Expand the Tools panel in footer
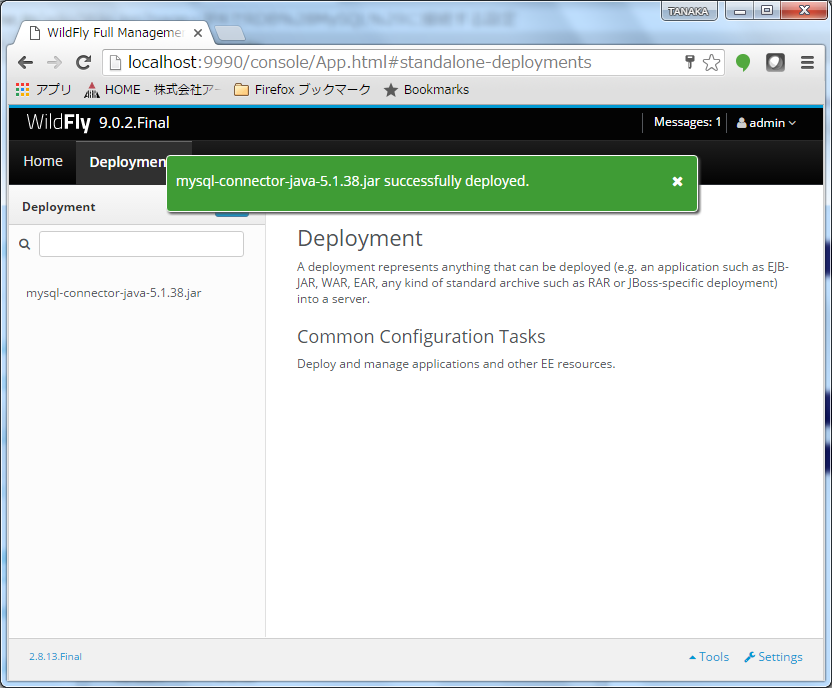The height and width of the screenshot is (688, 832). pyautogui.click(x=709, y=657)
